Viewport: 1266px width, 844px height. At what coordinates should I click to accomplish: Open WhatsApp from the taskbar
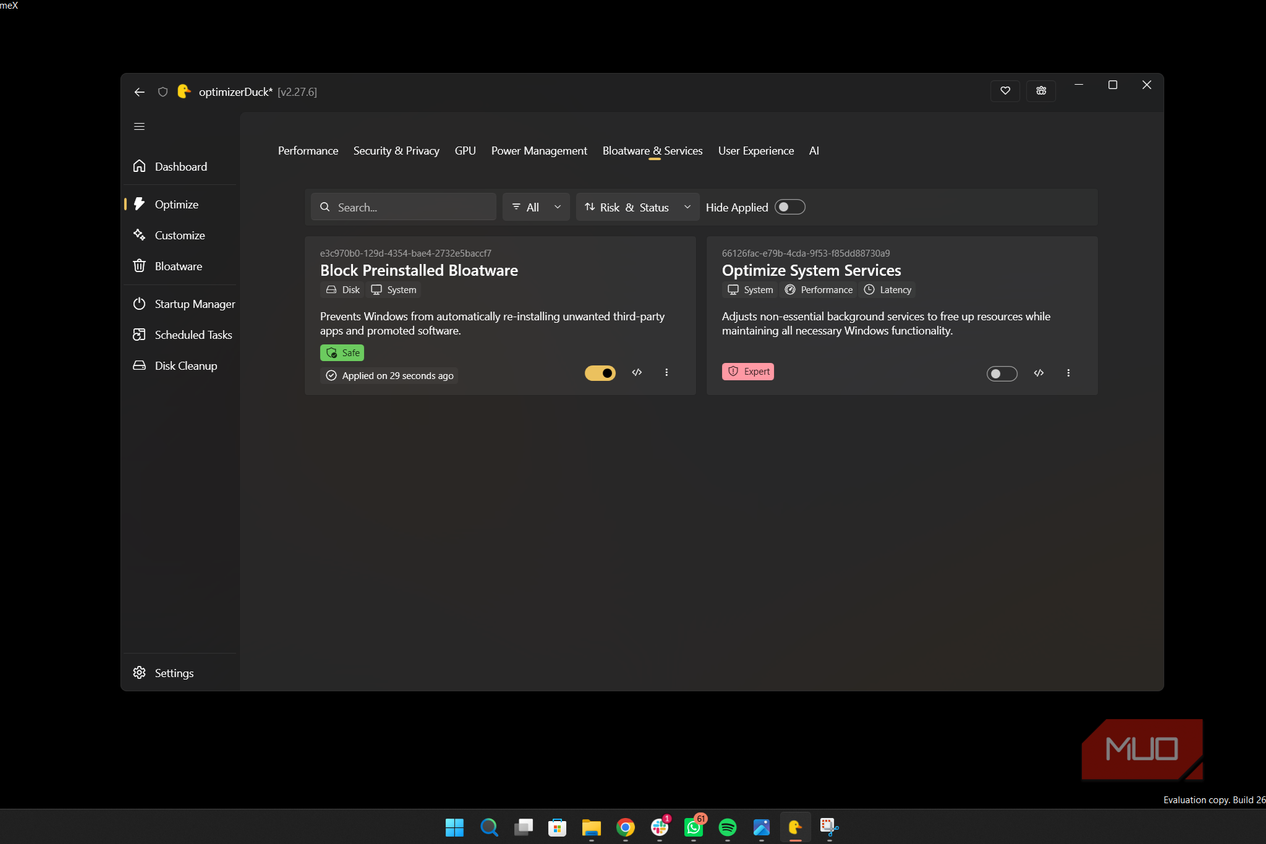pyautogui.click(x=694, y=827)
